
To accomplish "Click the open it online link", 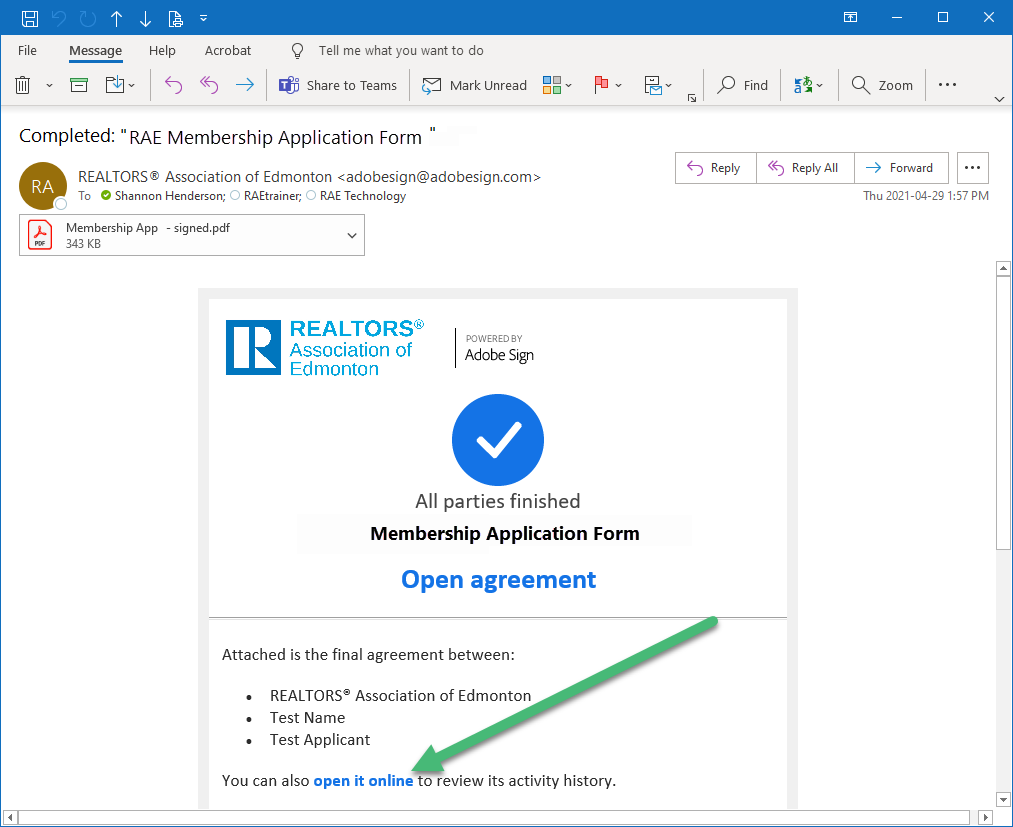I will pyautogui.click(x=363, y=780).
